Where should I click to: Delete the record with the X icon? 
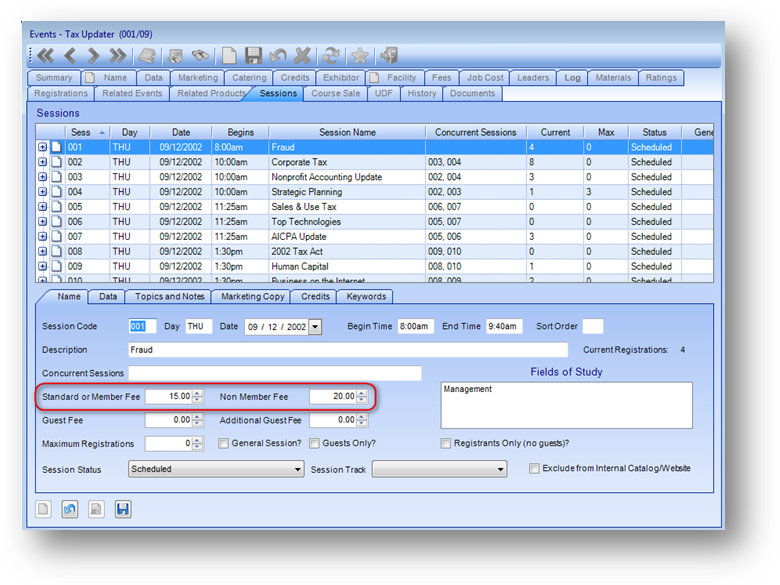pyautogui.click(x=302, y=55)
